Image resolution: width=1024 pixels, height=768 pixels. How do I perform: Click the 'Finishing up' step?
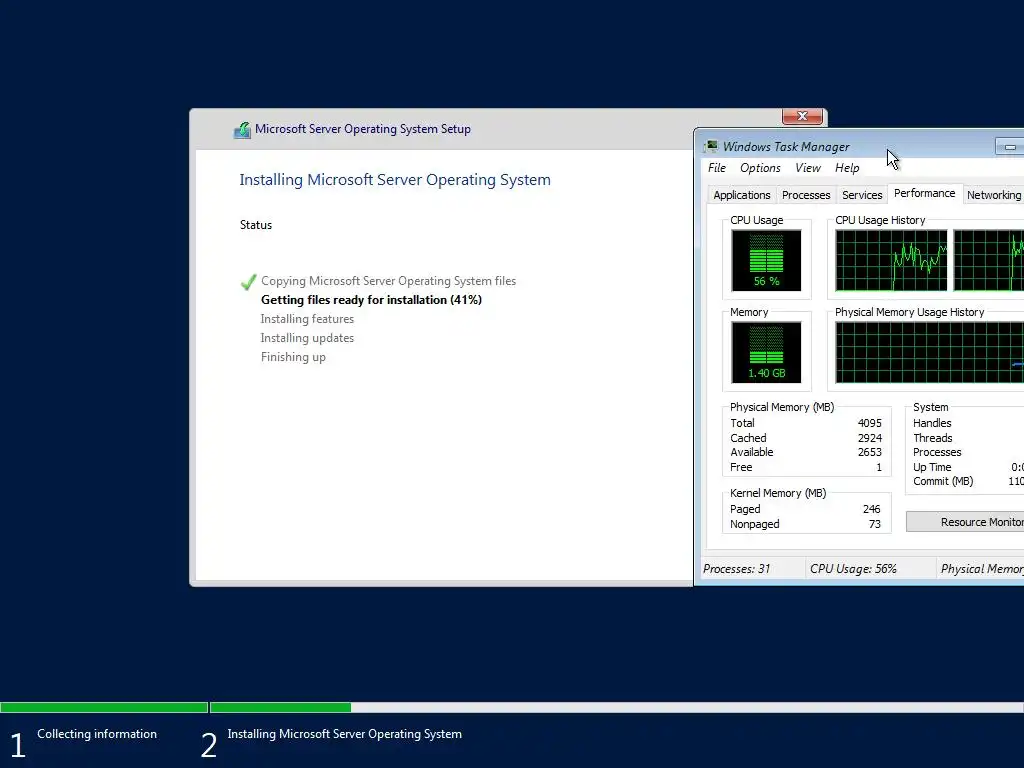click(293, 357)
